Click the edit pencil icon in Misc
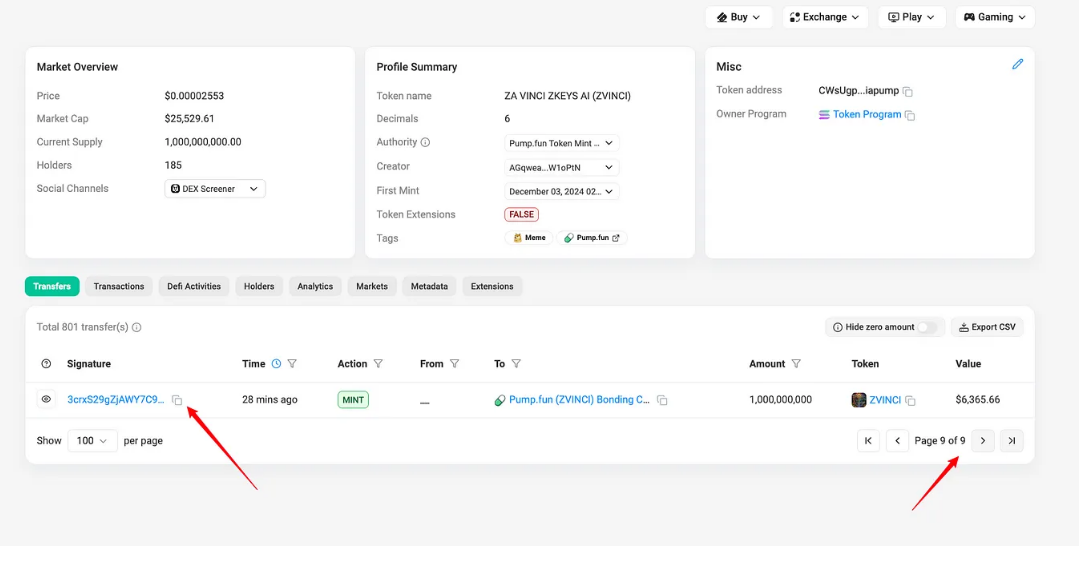 click(x=1017, y=64)
